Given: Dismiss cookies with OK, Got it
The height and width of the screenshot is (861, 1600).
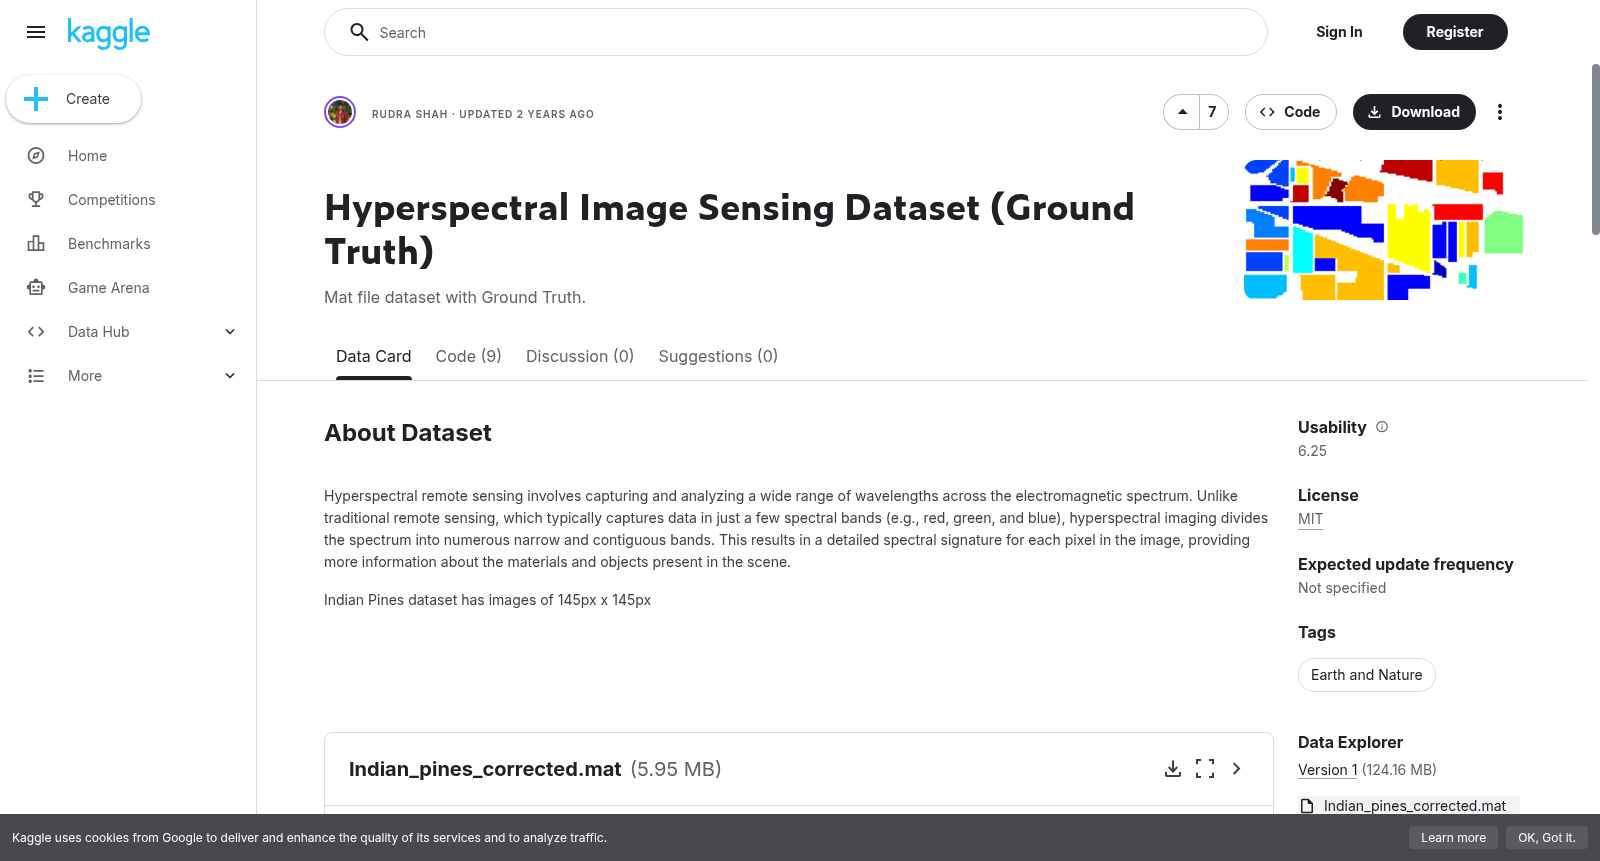Looking at the screenshot, I should pos(1546,838).
